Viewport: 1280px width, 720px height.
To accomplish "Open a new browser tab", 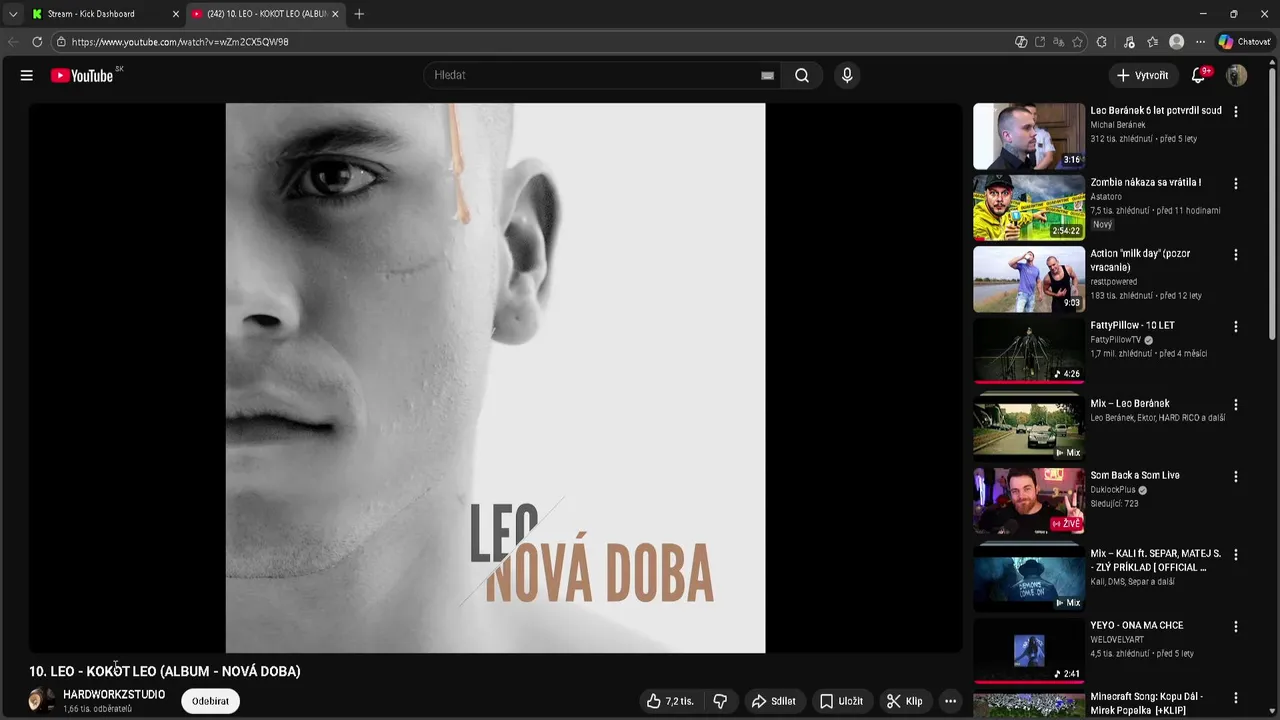I will [x=359, y=14].
